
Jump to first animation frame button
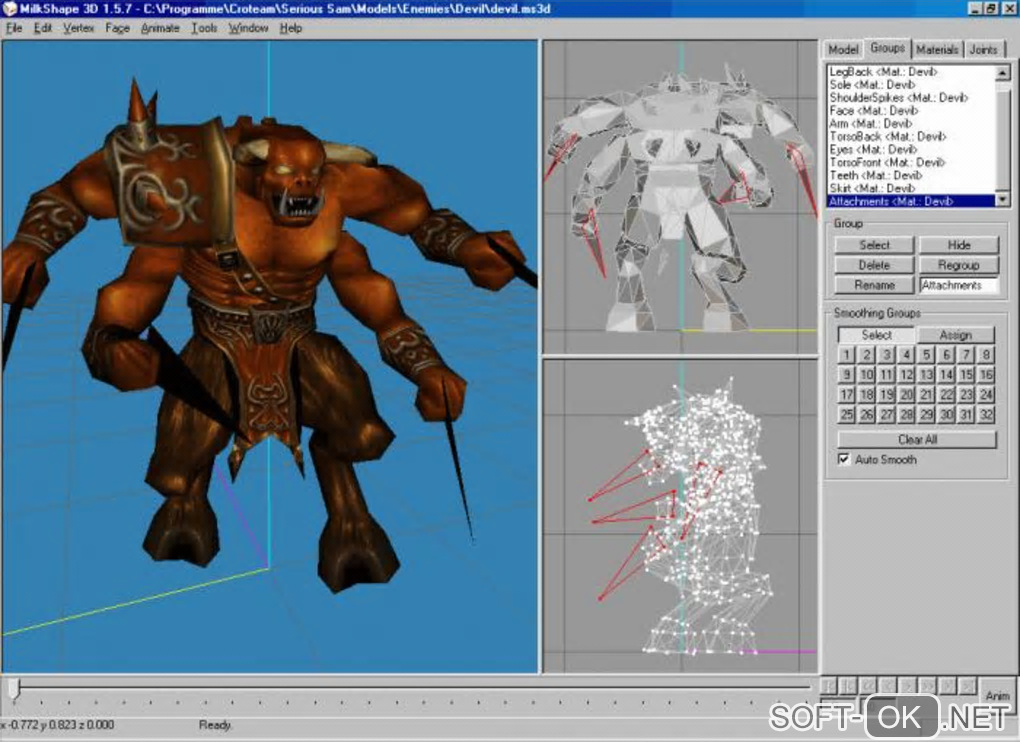point(829,686)
